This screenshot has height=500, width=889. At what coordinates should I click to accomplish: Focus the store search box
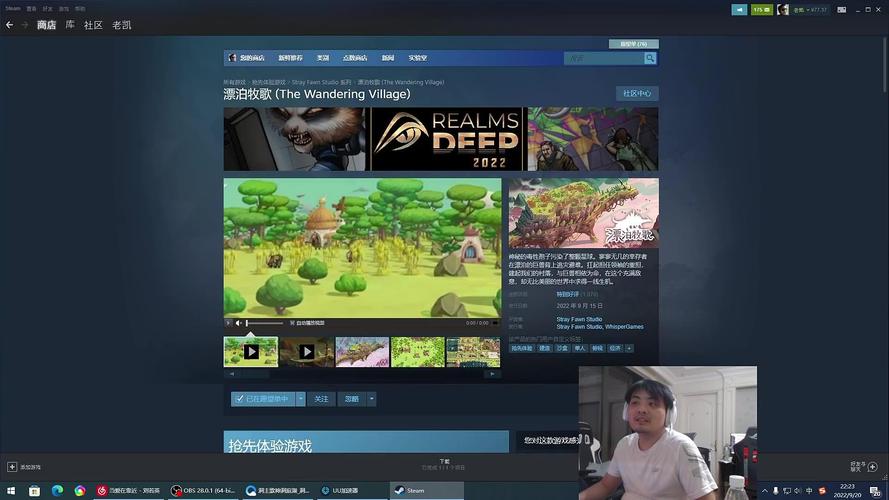pos(604,58)
